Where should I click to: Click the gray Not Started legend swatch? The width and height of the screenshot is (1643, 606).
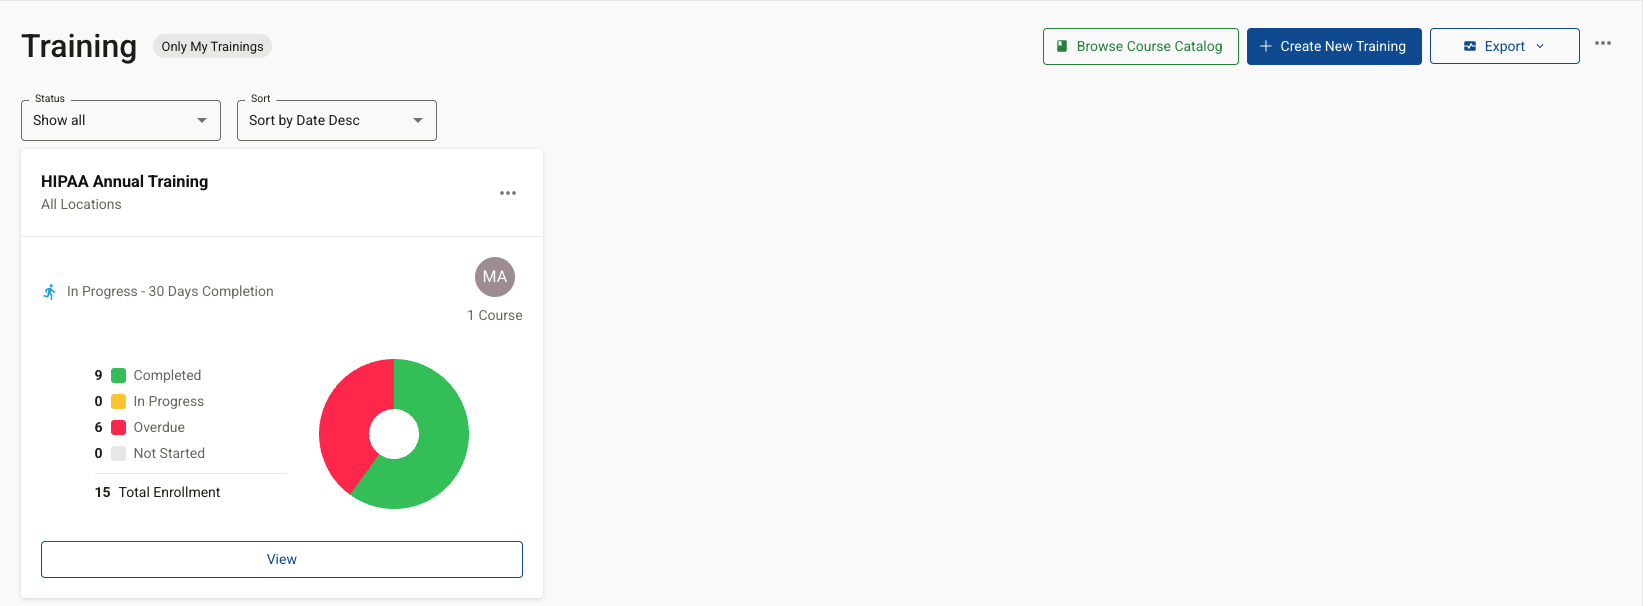(118, 453)
